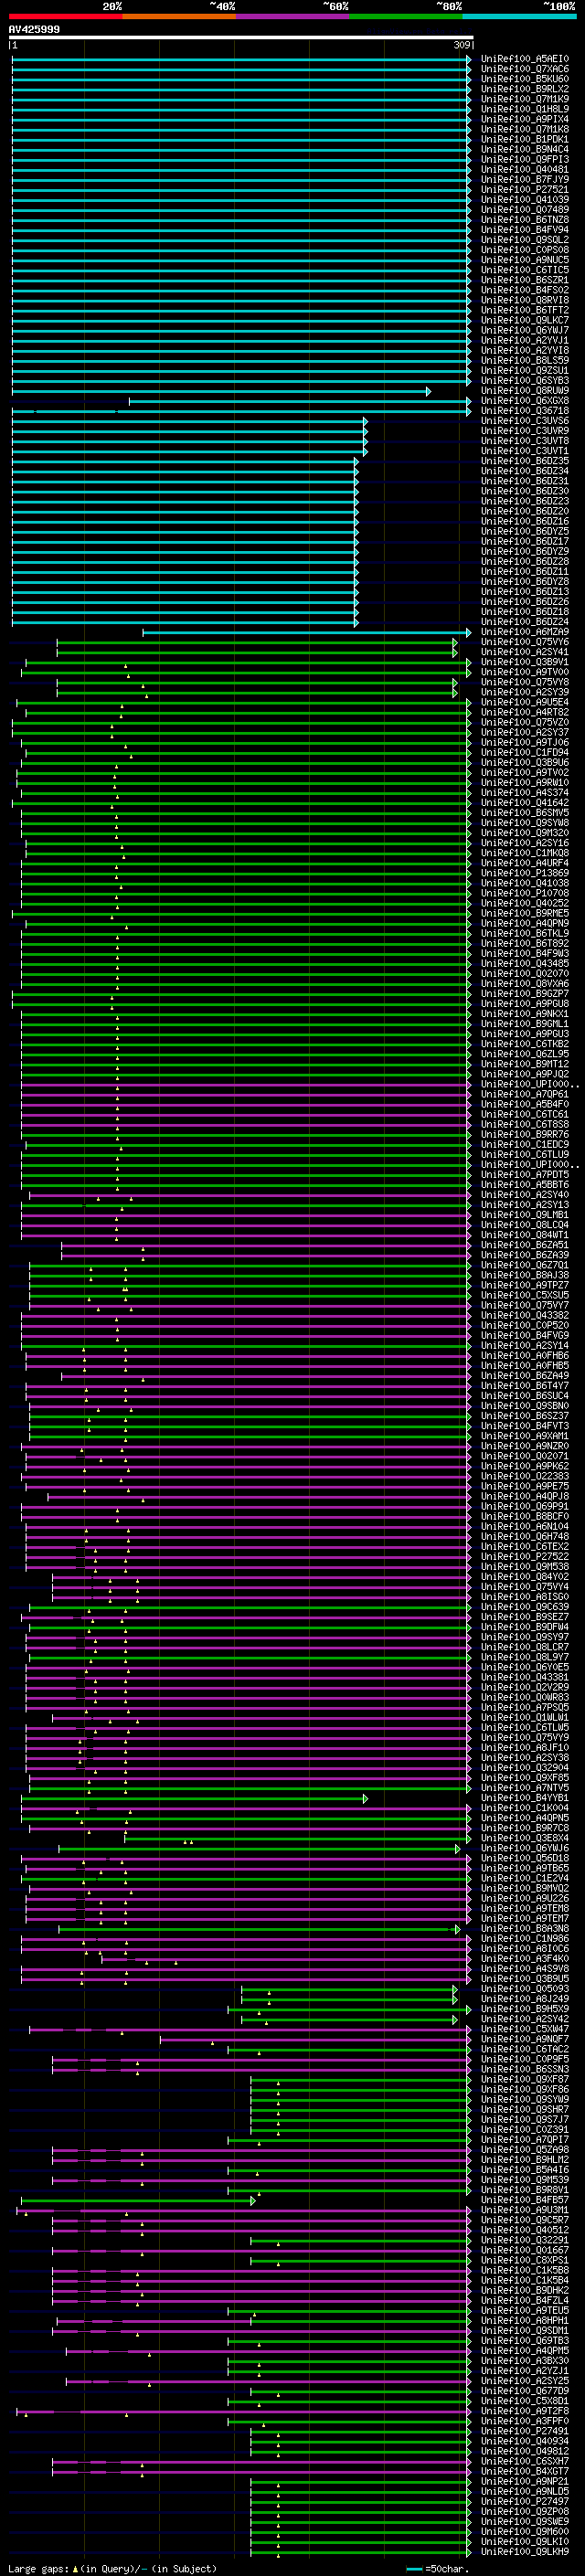Select hit label UniRef100_Q01667

click(x=525, y=2251)
